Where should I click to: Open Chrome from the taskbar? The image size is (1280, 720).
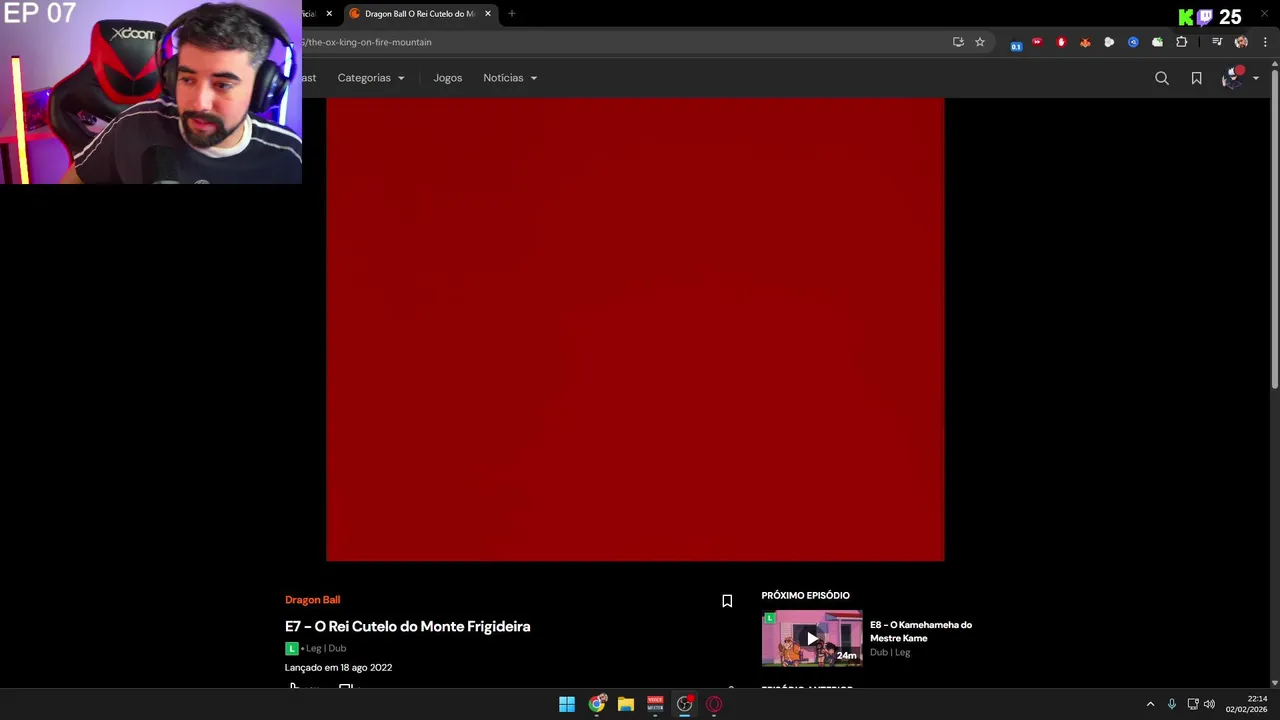pos(597,704)
